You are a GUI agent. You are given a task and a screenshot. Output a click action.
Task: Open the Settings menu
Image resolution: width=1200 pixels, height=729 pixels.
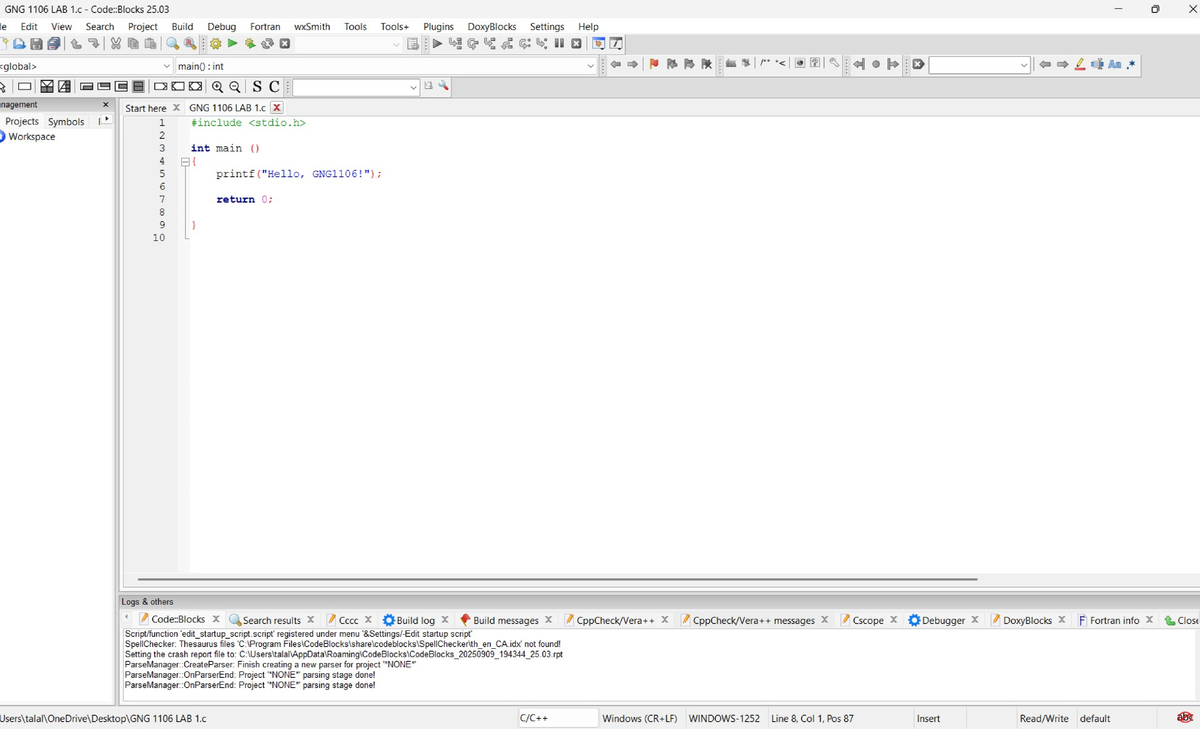(547, 26)
